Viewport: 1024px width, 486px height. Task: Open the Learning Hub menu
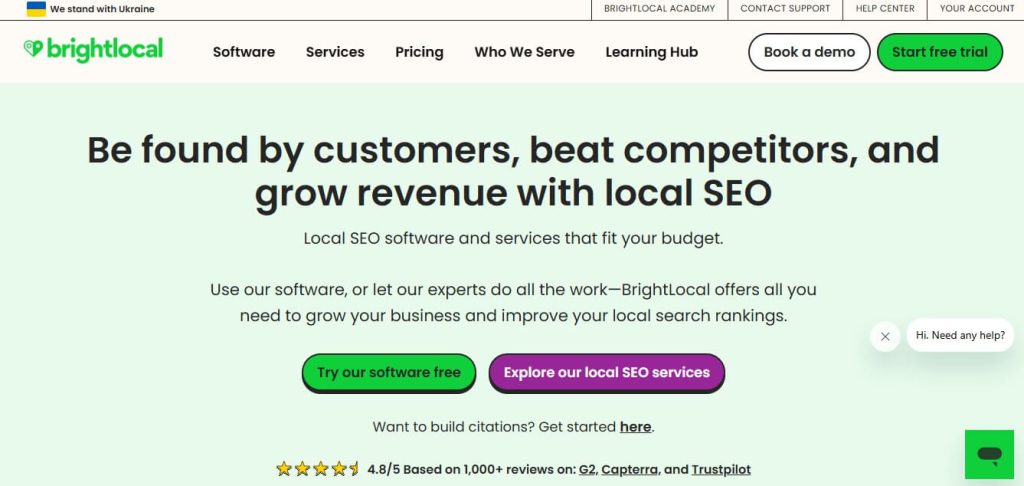[651, 52]
